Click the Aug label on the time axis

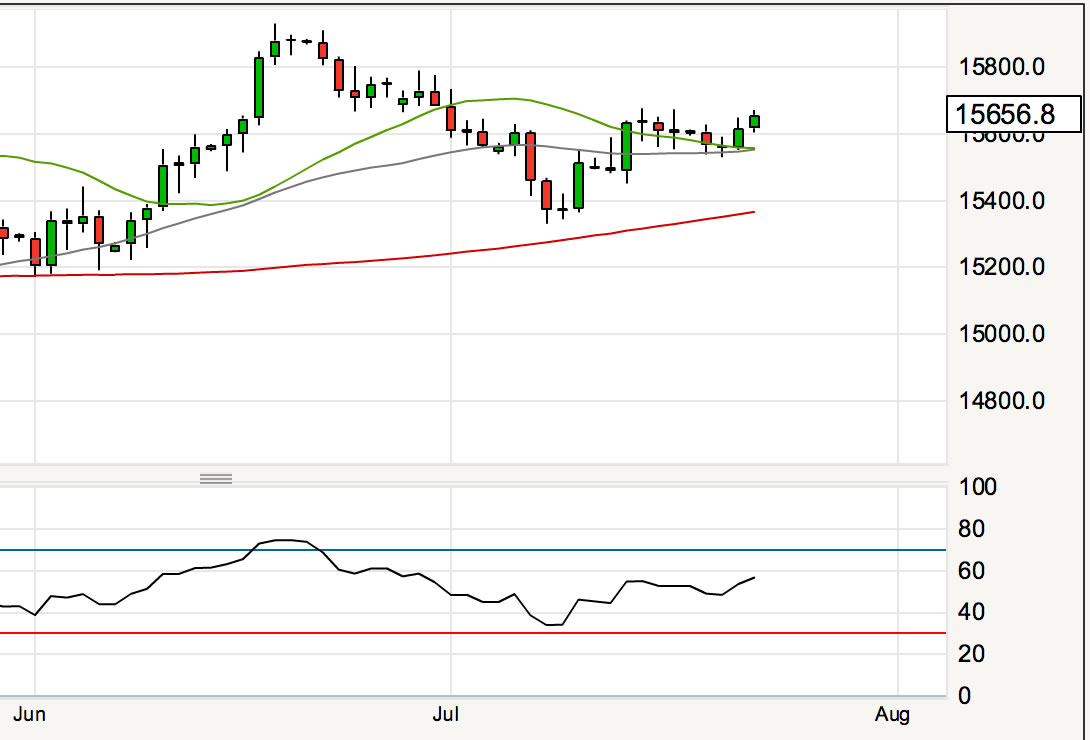(x=892, y=714)
